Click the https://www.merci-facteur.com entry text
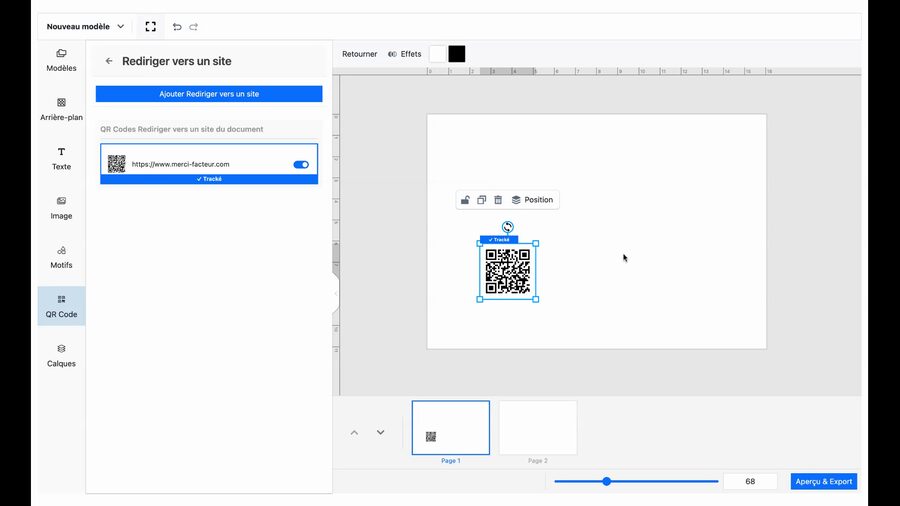900x506 pixels. (x=180, y=164)
